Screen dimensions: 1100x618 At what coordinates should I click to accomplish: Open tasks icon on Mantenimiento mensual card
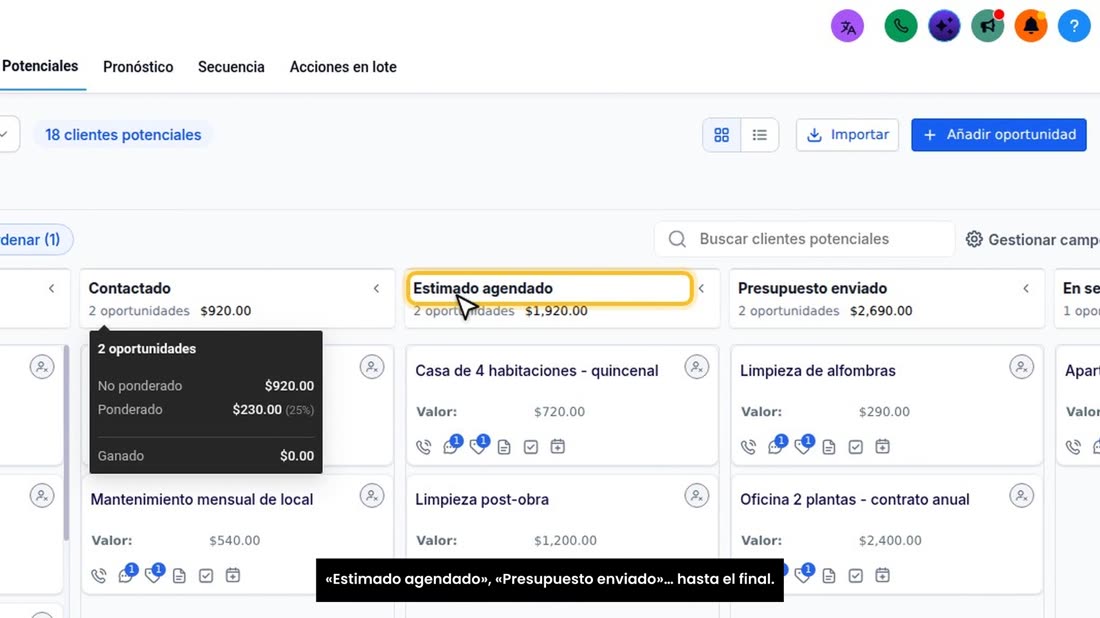[x=206, y=576]
